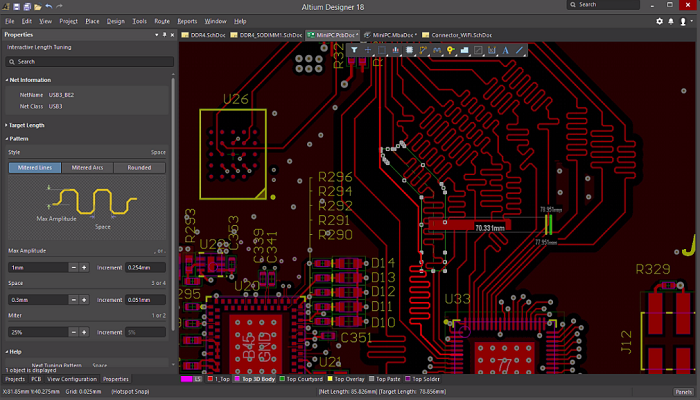Open the Reports menu
The height and width of the screenshot is (400, 700).
click(x=187, y=21)
